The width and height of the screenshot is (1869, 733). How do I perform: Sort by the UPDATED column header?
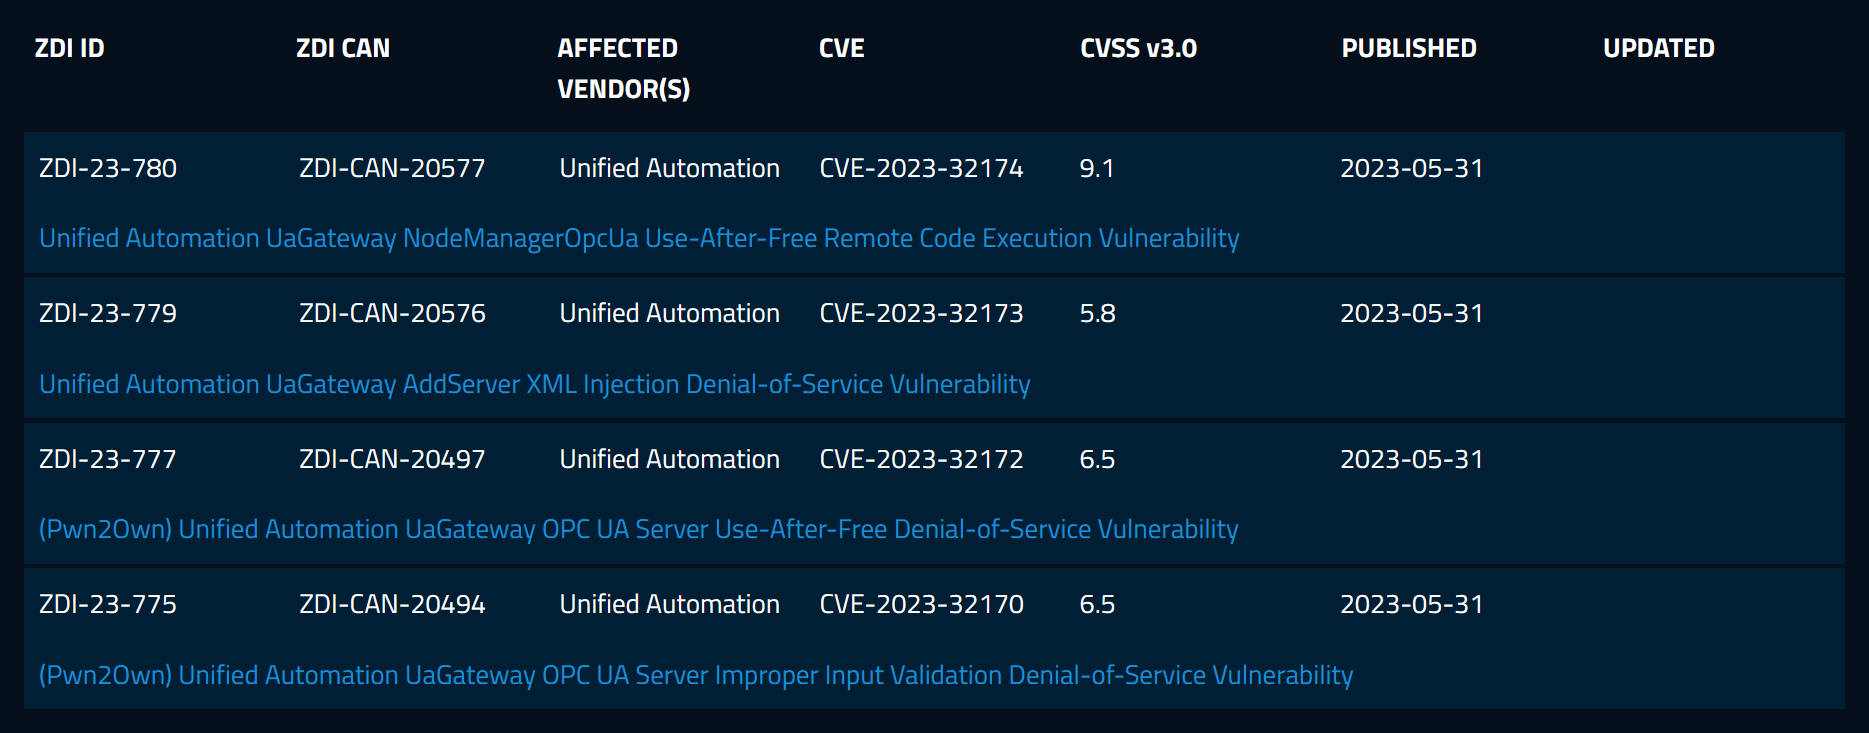coord(1659,48)
